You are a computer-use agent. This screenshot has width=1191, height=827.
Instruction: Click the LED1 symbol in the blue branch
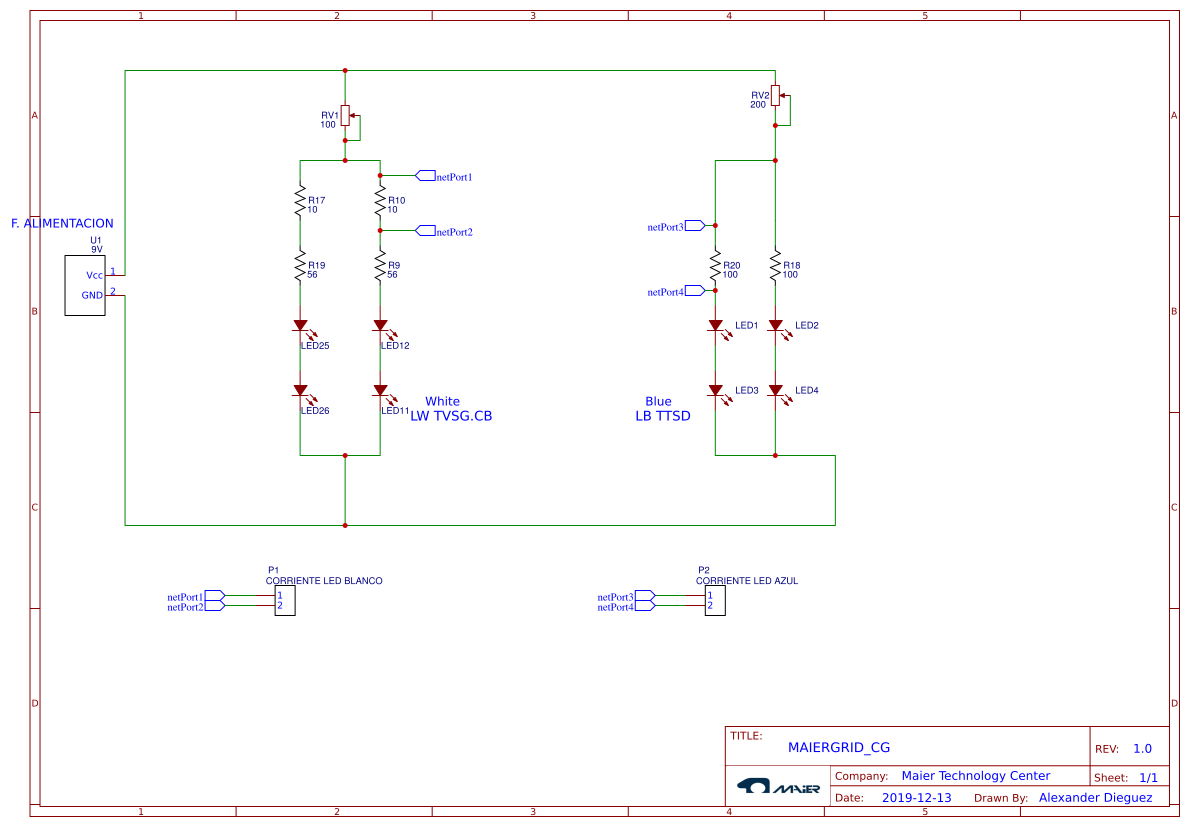[716, 325]
